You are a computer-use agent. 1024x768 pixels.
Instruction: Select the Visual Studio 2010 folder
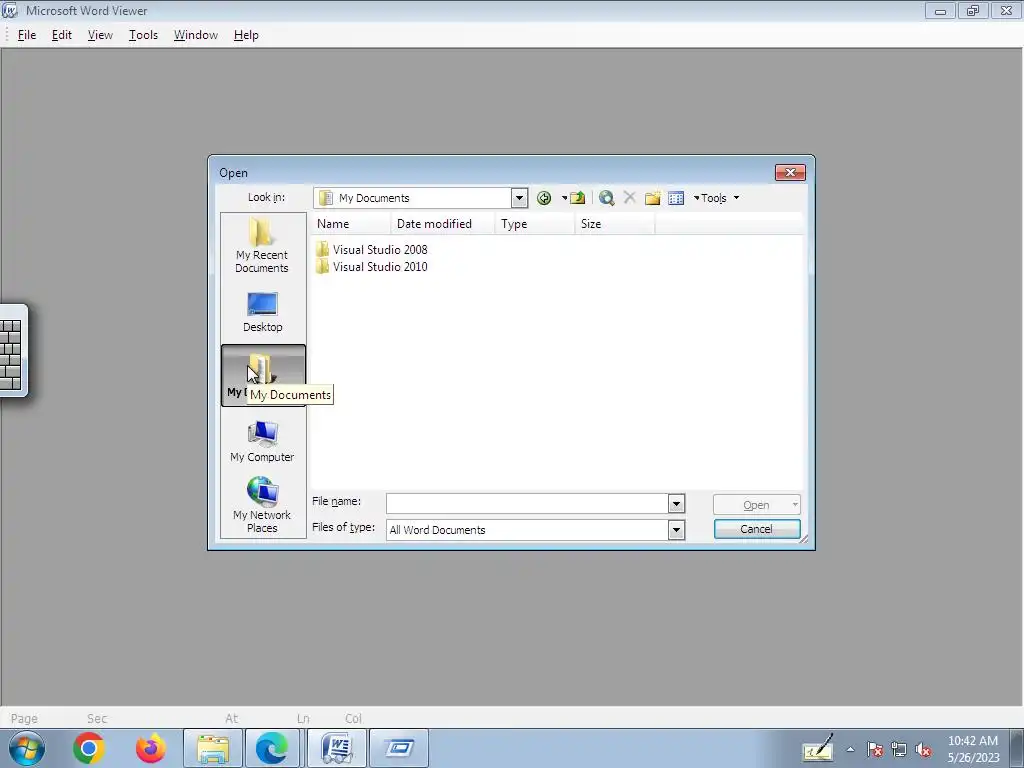371,266
